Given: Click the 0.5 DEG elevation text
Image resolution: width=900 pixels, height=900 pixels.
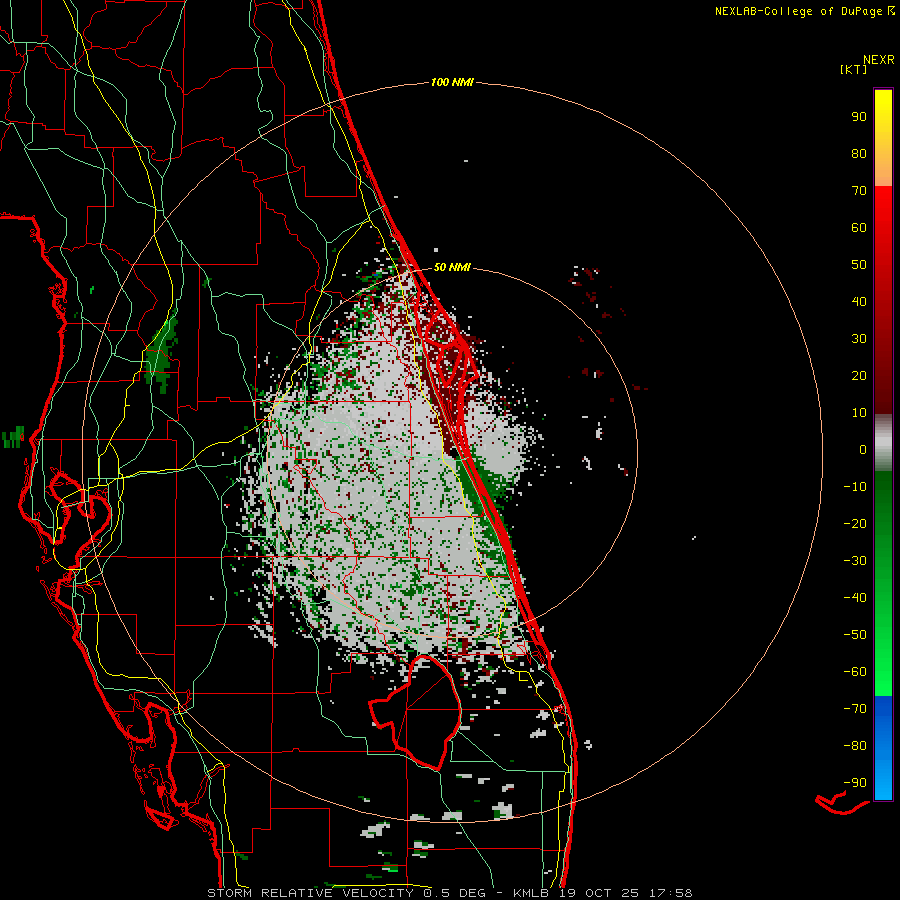Looking at the screenshot, I should [x=454, y=893].
